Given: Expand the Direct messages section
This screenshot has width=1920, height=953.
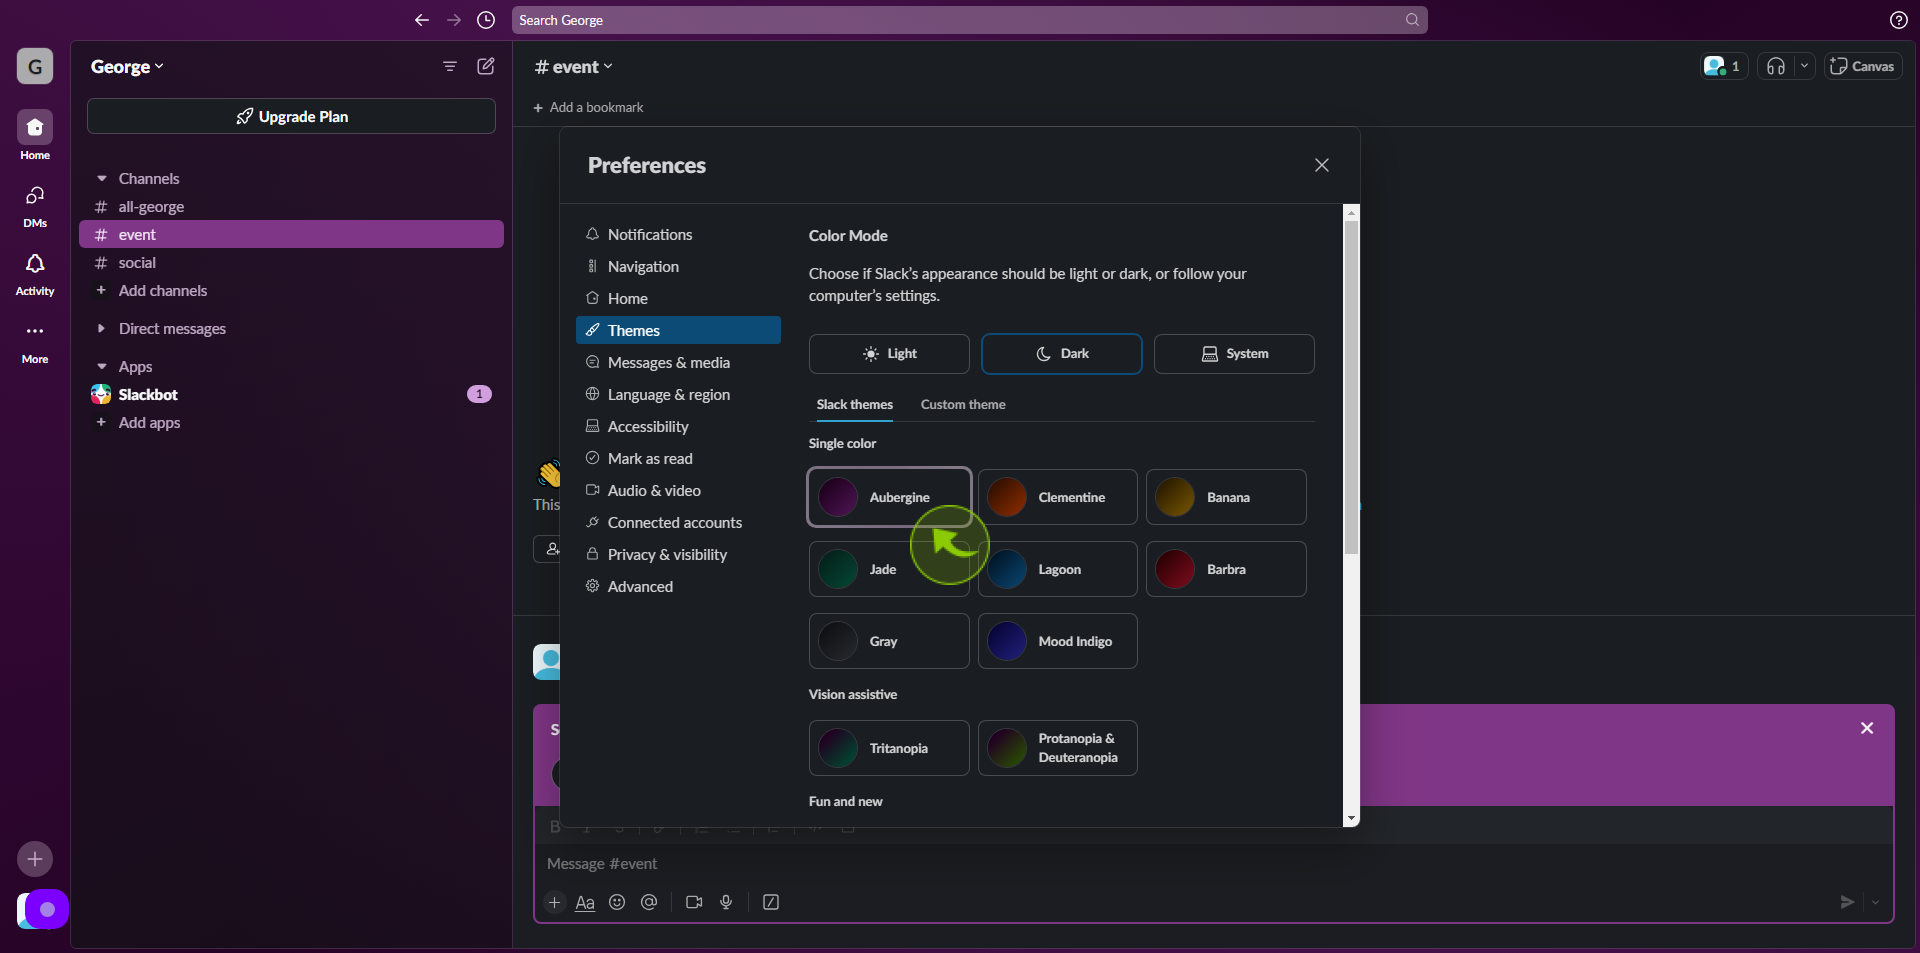Looking at the screenshot, I should click(102, 329).
